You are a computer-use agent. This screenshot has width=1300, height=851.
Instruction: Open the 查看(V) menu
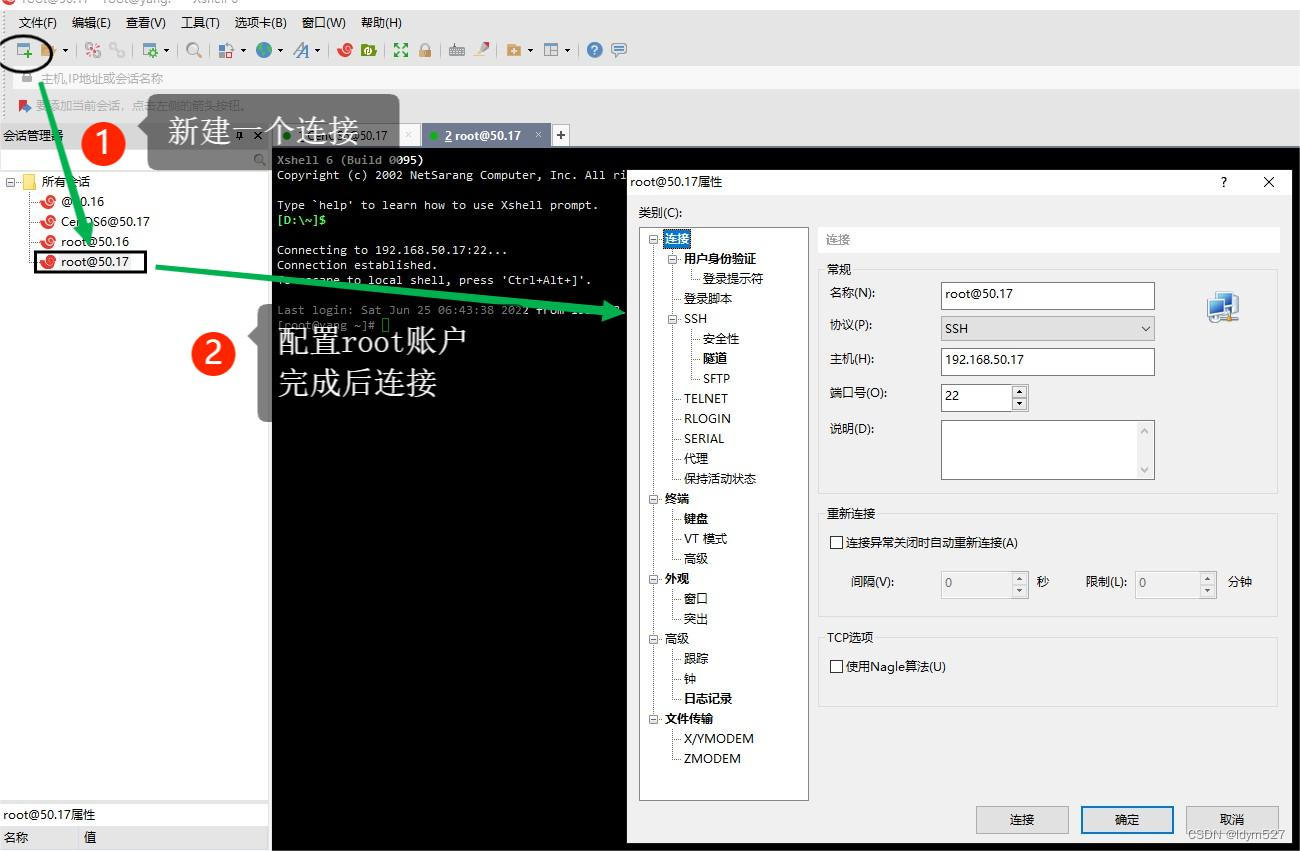[x=146, y=22]
